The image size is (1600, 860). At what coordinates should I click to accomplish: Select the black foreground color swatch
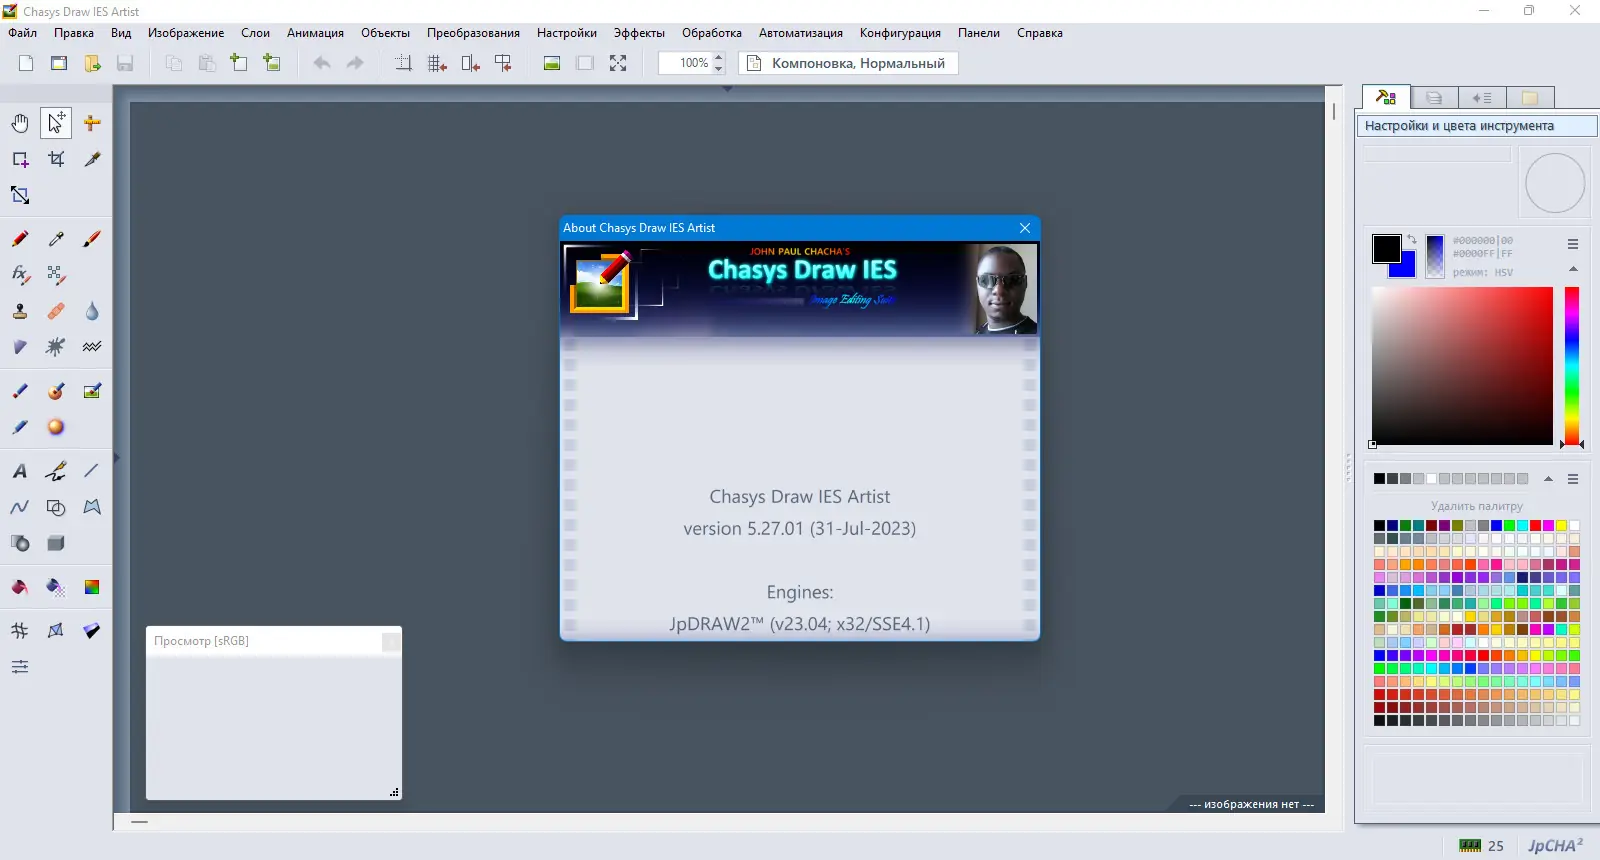[1386, 249]
